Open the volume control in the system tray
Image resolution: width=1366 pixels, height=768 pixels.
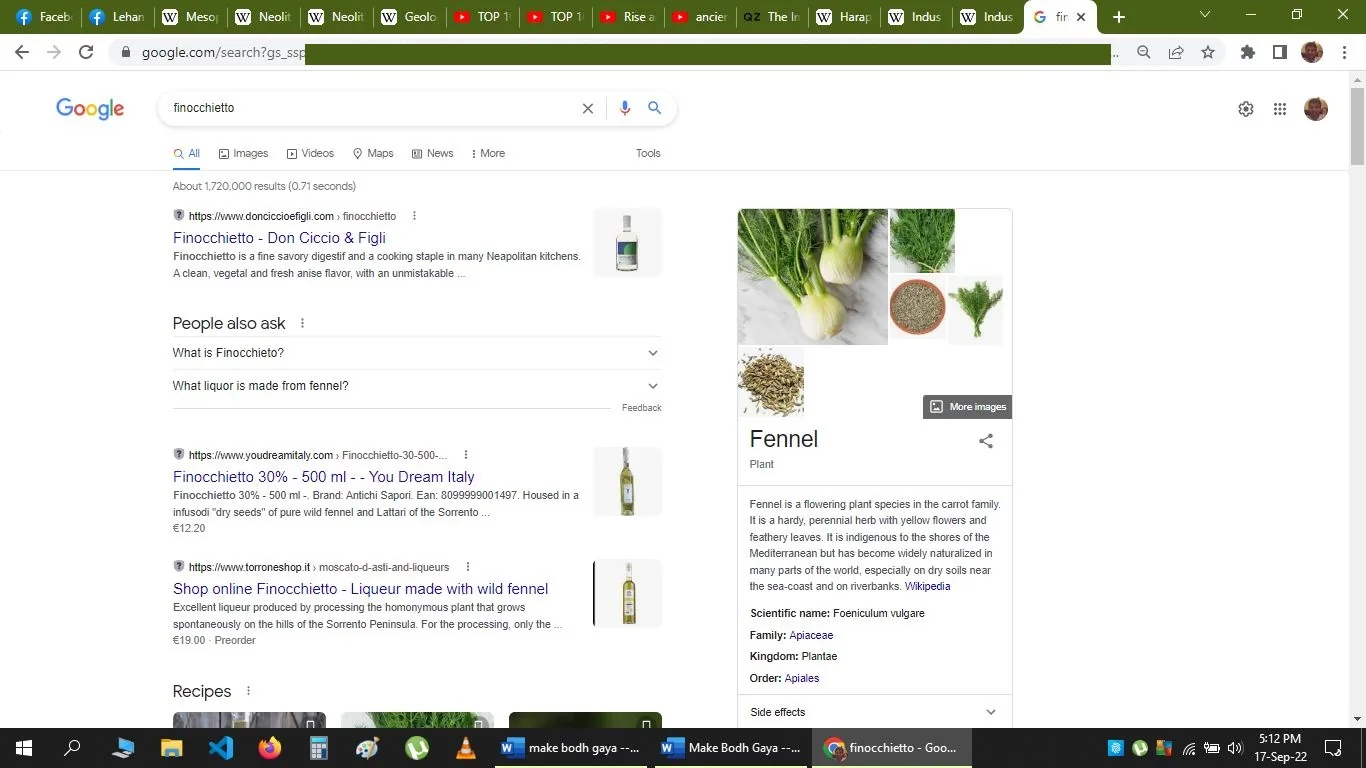tap(1234, 748)
